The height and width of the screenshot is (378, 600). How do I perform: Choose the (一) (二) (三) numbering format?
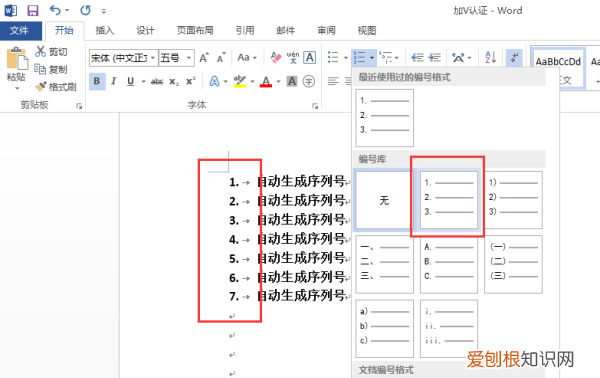[x=513, y=264]
